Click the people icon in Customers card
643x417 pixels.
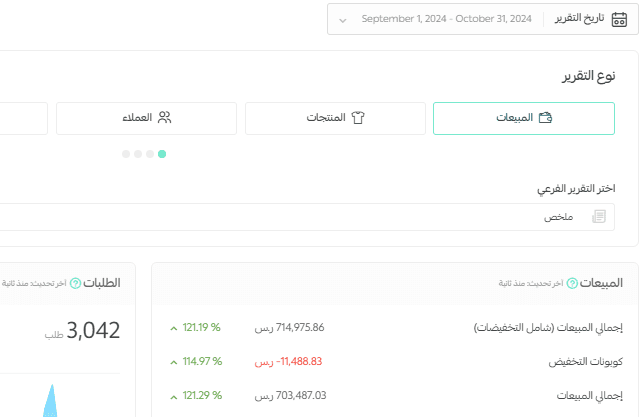point(165,118)
